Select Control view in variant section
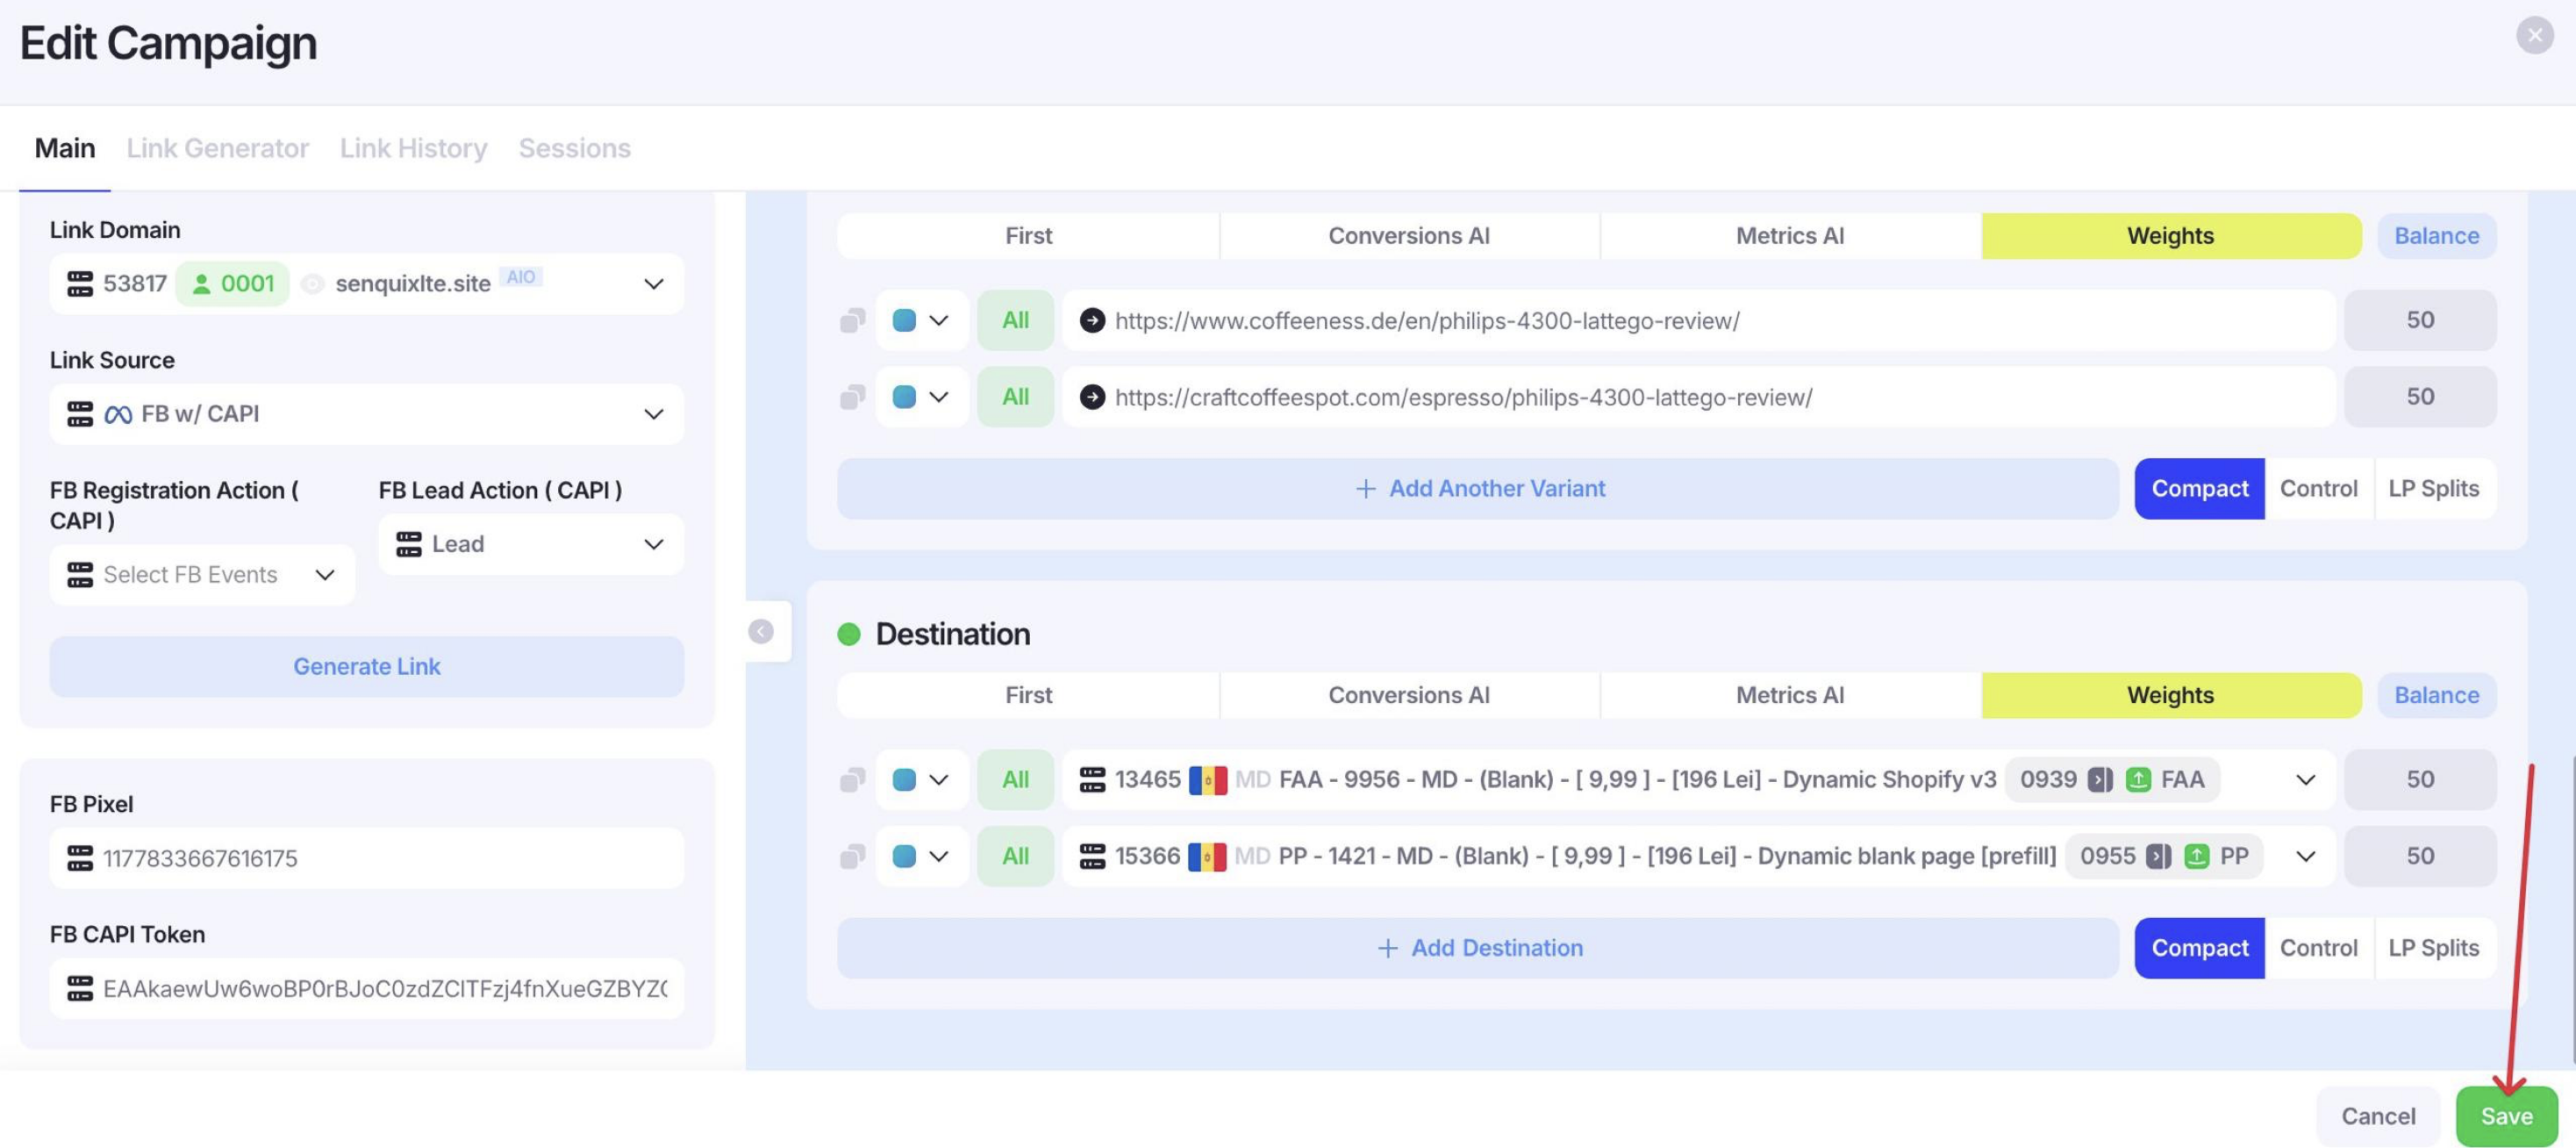Viewport: 2576px width, 1148px height. tap(2318, 489)
